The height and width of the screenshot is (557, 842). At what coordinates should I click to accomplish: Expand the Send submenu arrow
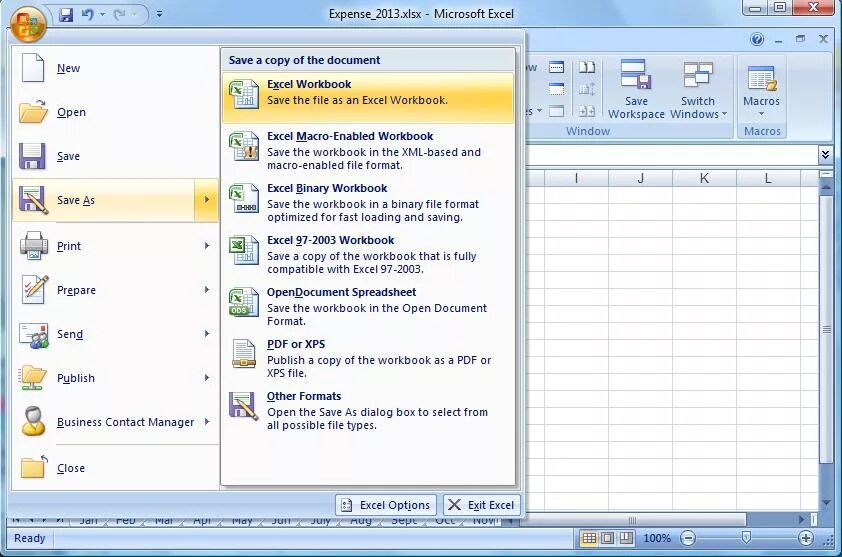click(x=207, y=334)
